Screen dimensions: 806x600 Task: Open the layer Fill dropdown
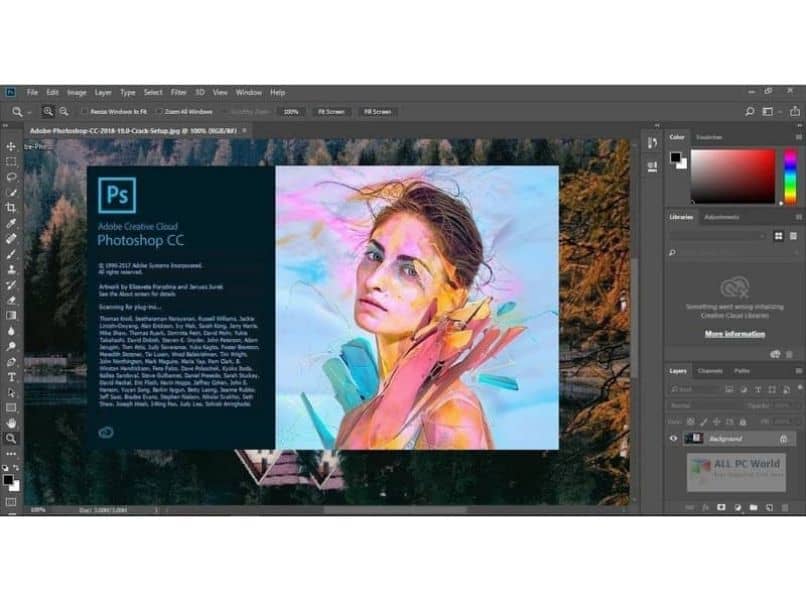pos(786,422)
